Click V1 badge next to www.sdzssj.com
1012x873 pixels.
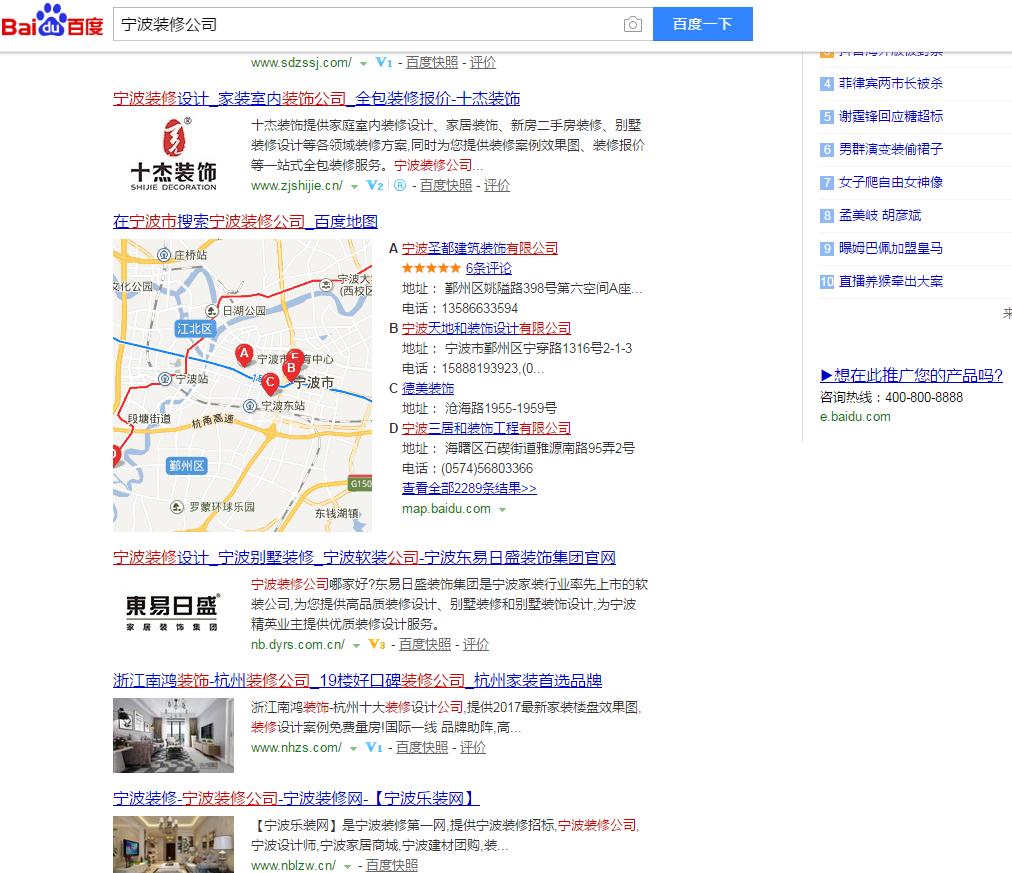[384, 62]
